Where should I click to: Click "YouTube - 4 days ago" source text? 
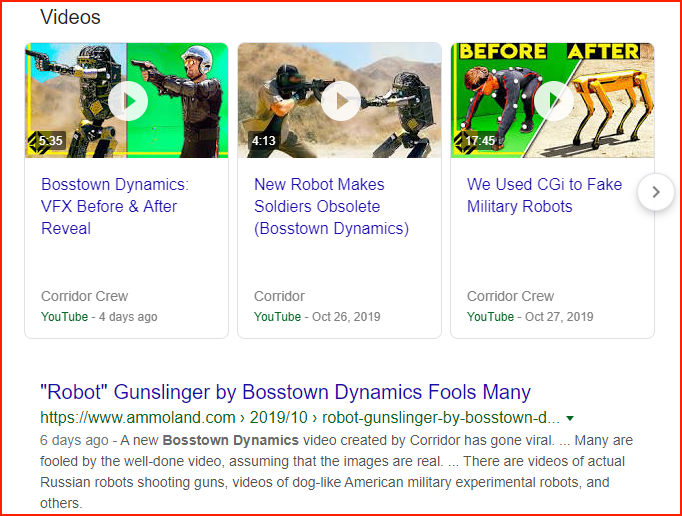tap(99, 317)
